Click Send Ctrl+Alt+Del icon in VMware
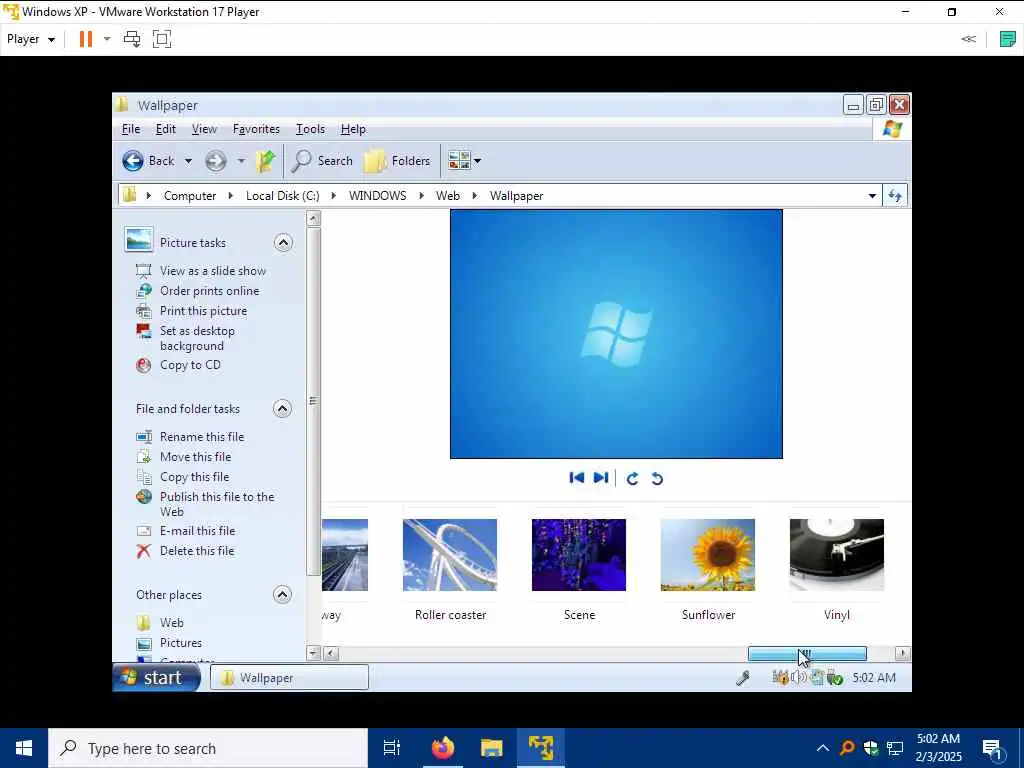This screenshot has width=1024, height=768. [132, 39]
